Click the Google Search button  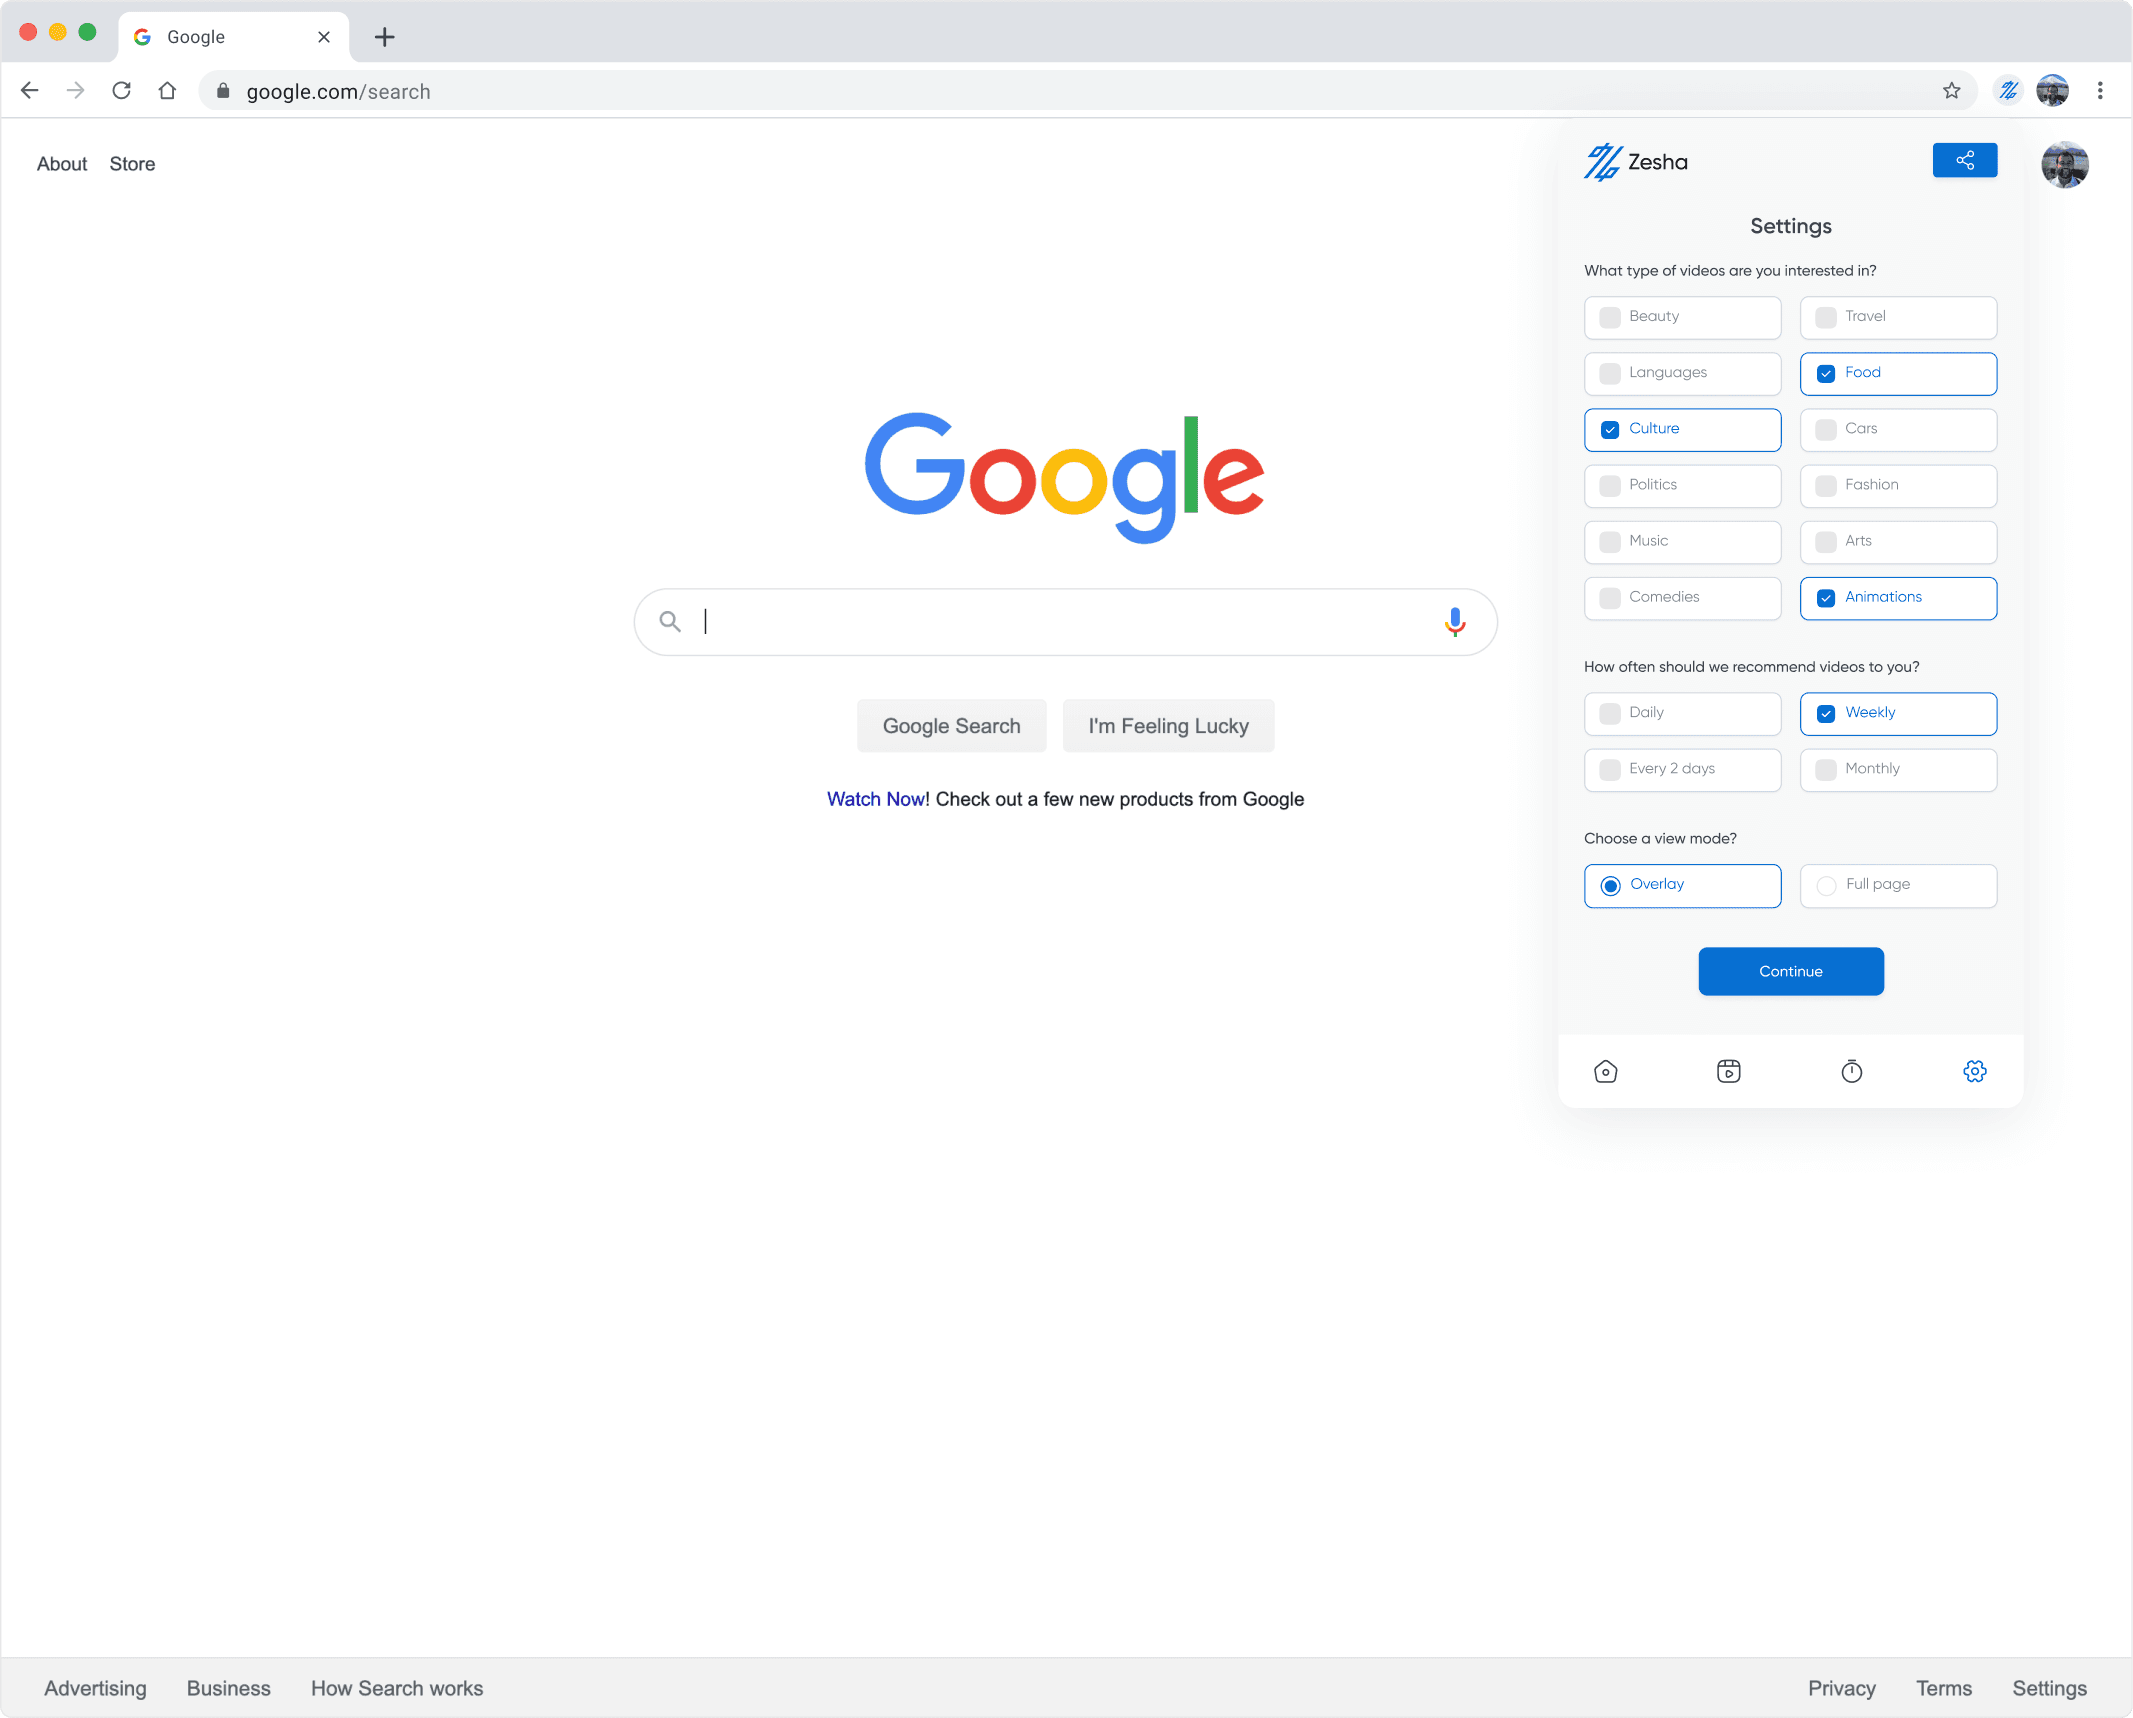951,726
